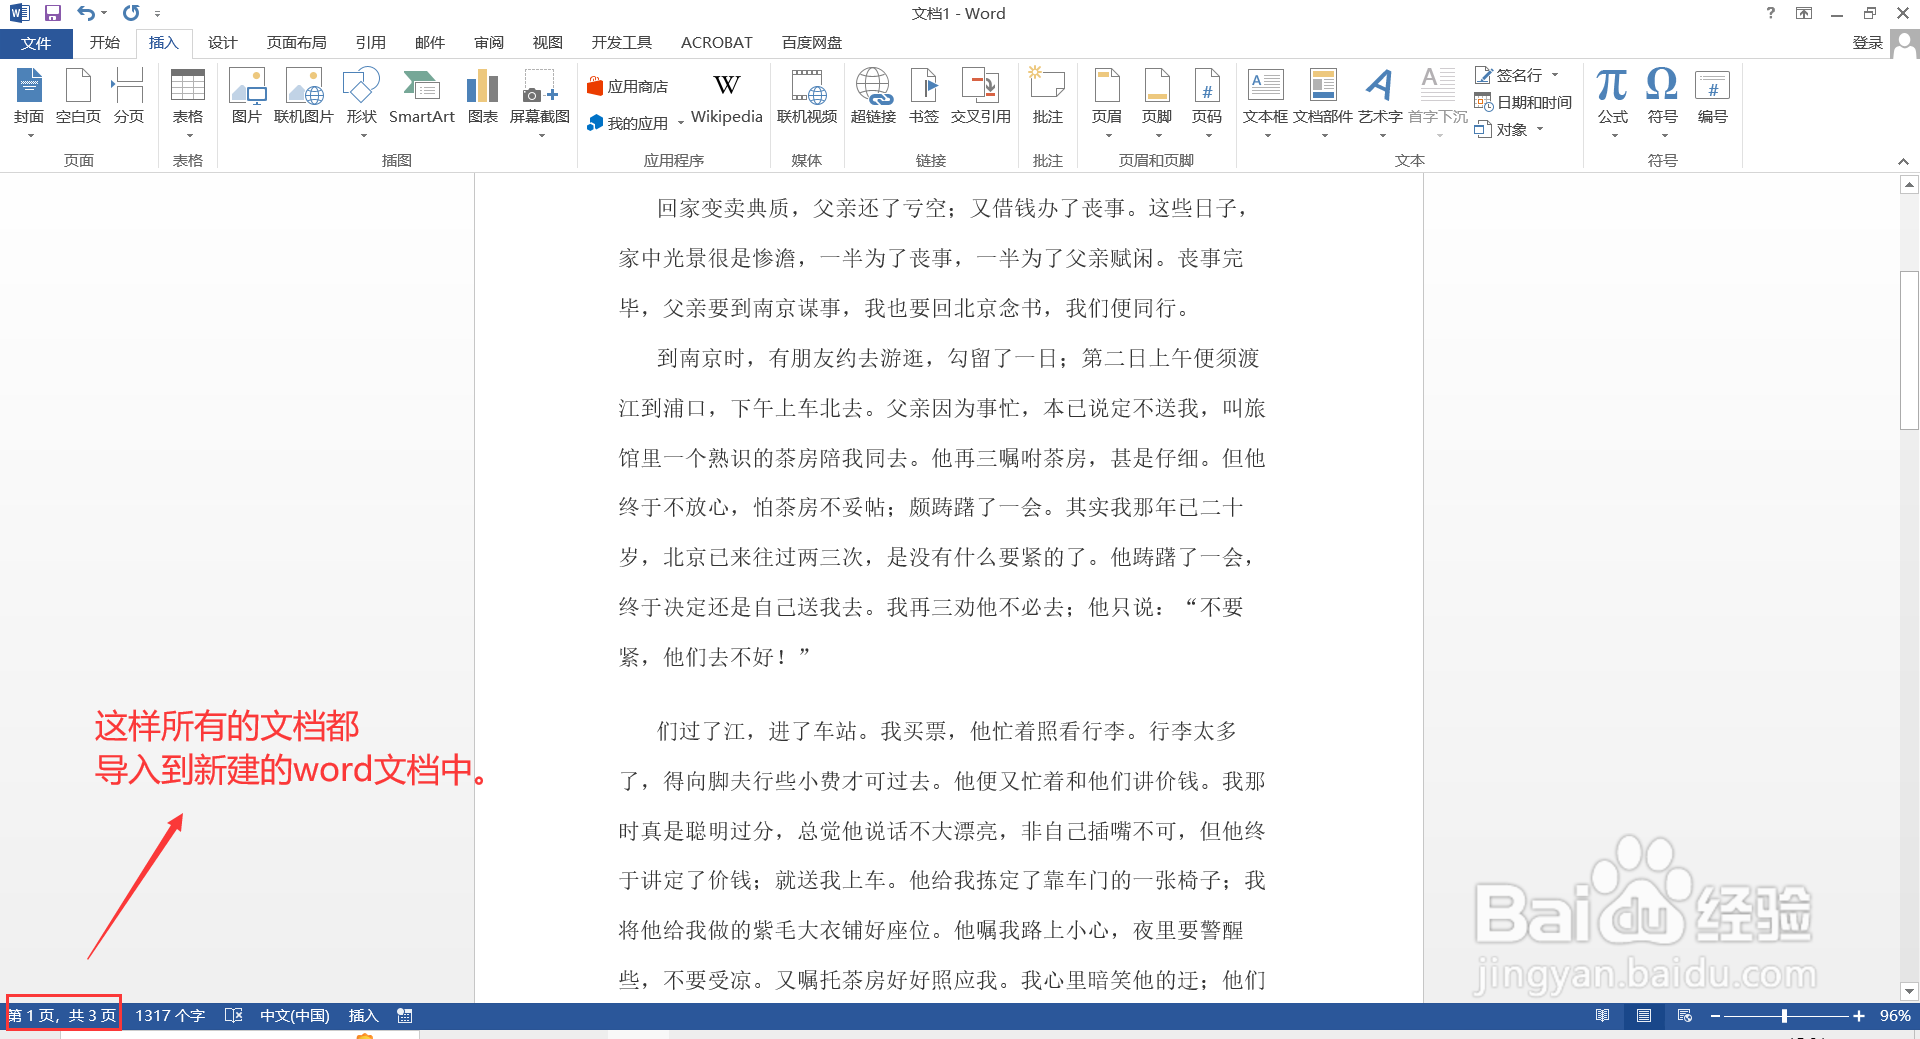Screen dimensions: 1920x1039
Task: Expand the object (对象) dropdown arrow
Action: coord(1540,129)
